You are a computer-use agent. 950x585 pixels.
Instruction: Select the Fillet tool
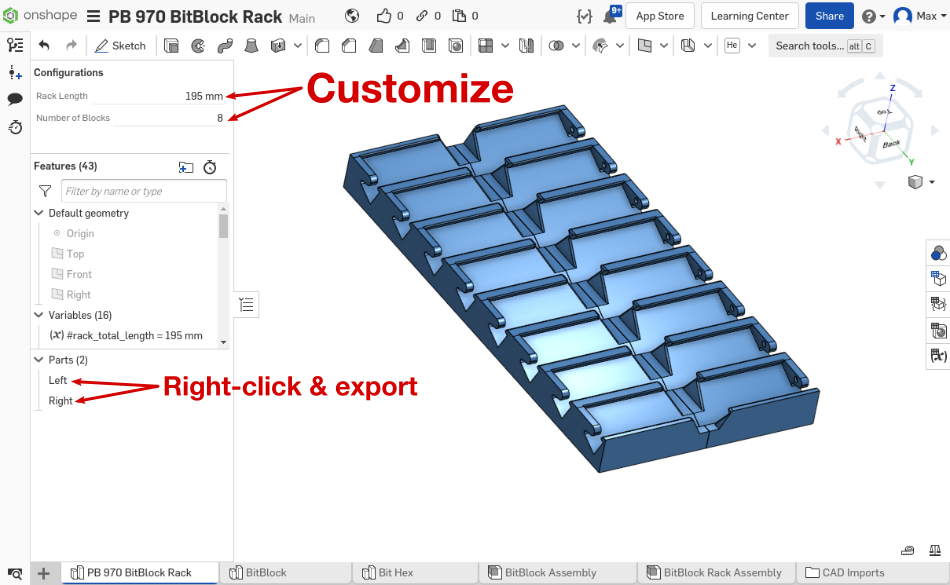pos(322,45)
